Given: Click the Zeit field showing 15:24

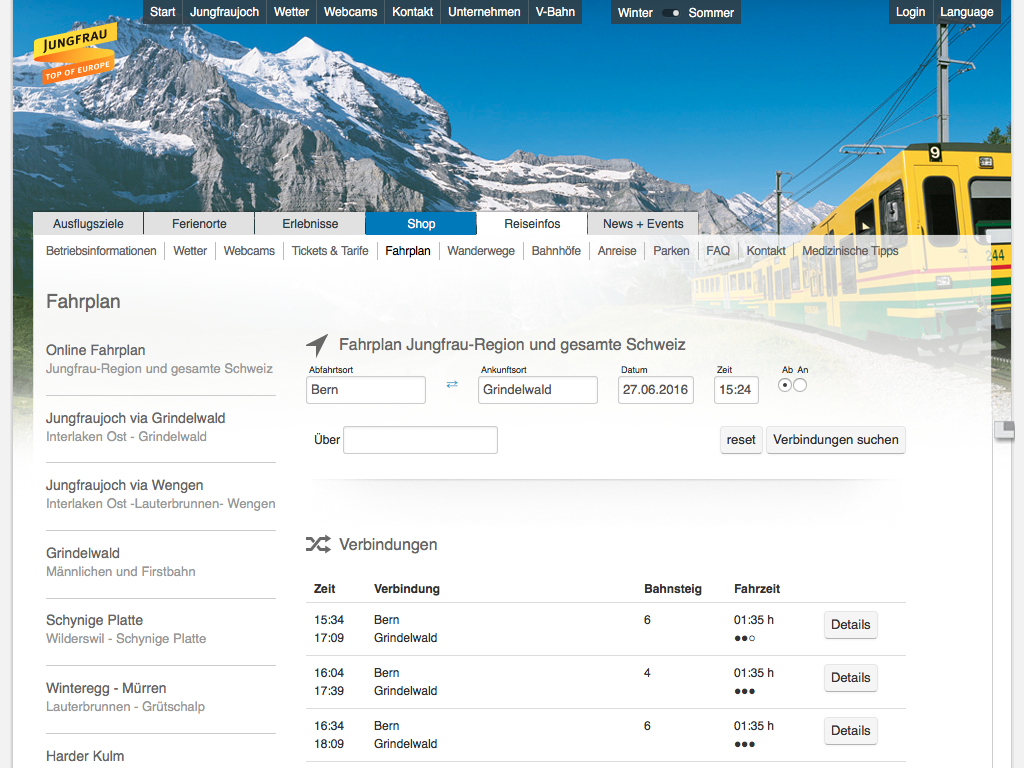Looking at the screenshot, I should (736, 390).
